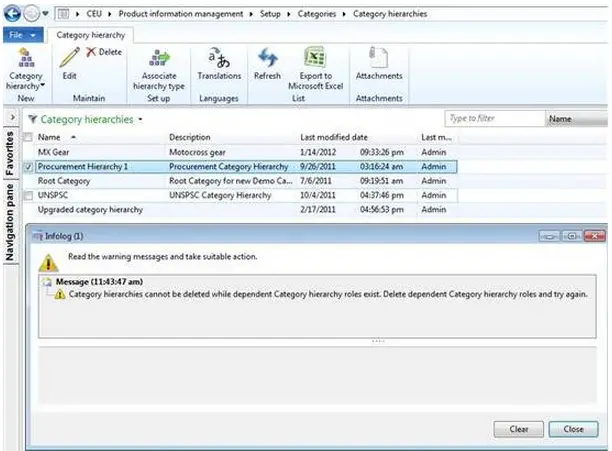Click the Clear button in Infolog
Screen dimensions: 612x451
[x=518, y=429]
